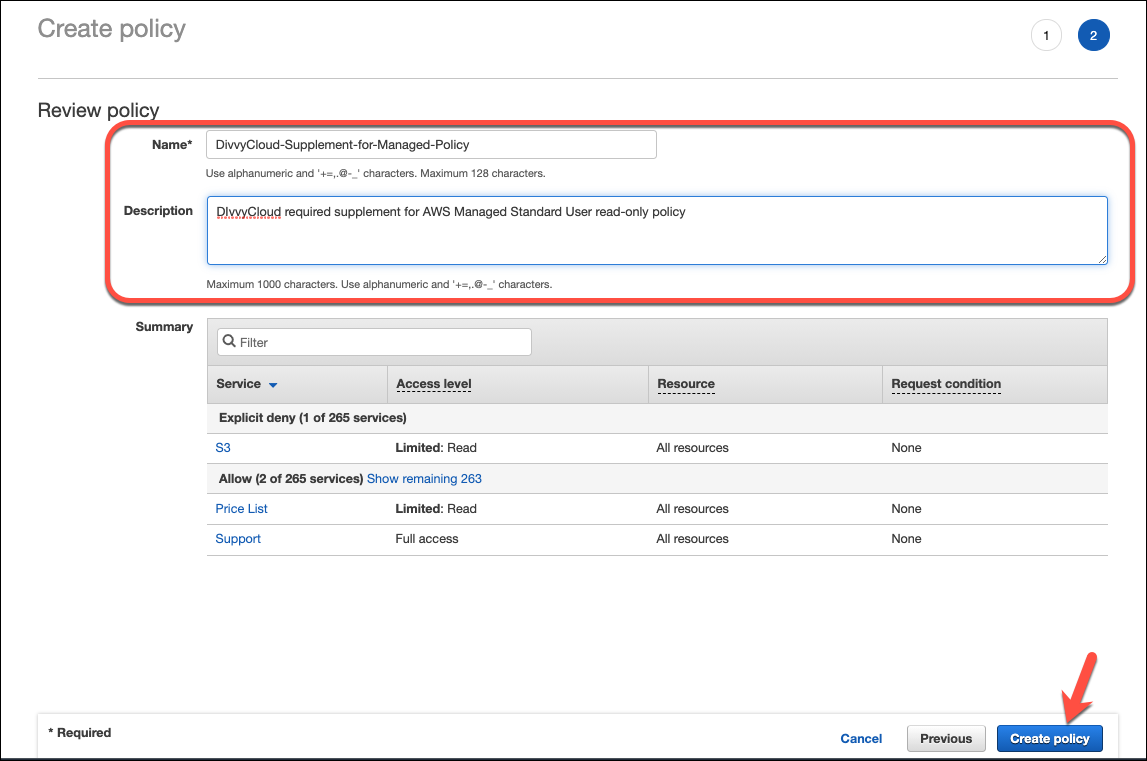
Task: Click the description textarea resize handle
Action: click(1102, 258)
